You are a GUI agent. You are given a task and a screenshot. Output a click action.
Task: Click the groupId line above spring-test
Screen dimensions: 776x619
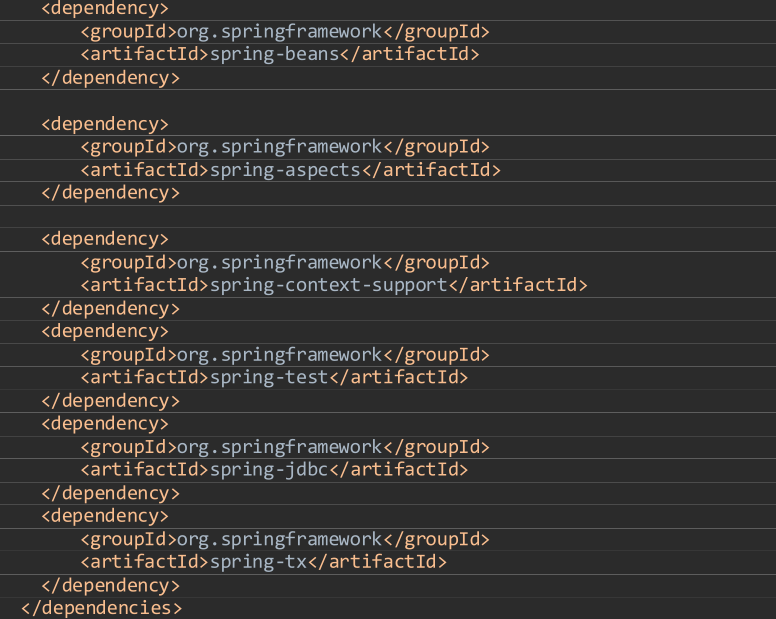(285, 355)
